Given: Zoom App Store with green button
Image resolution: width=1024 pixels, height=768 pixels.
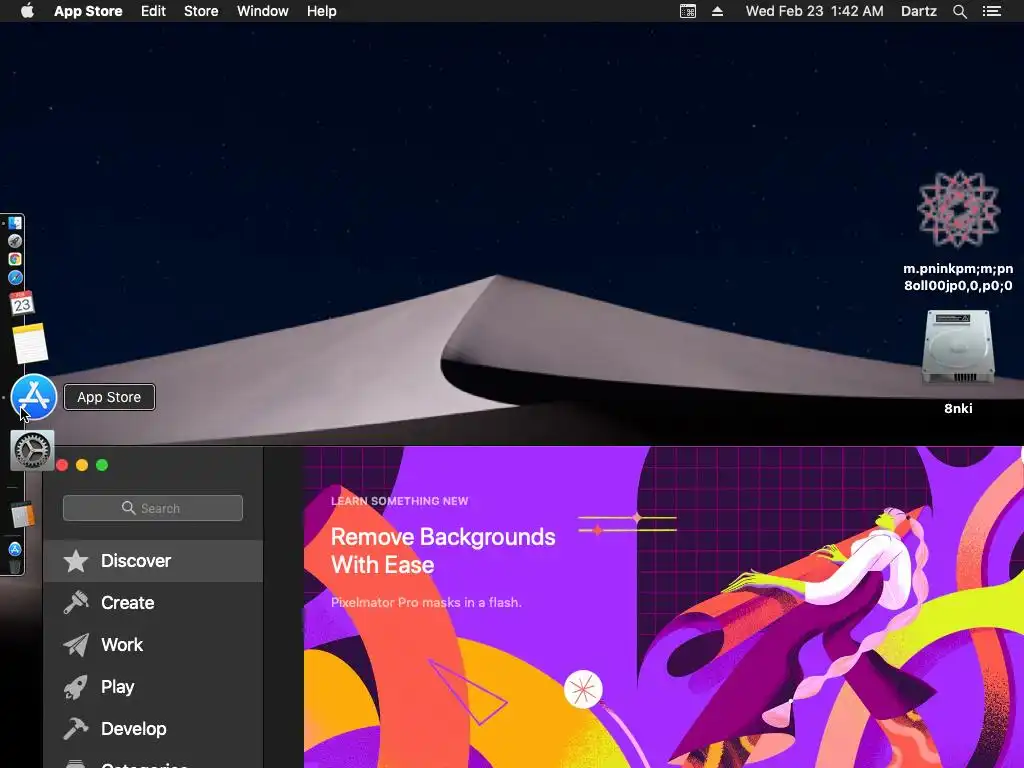Looking at the screenshot, I should tap(102, 466).
